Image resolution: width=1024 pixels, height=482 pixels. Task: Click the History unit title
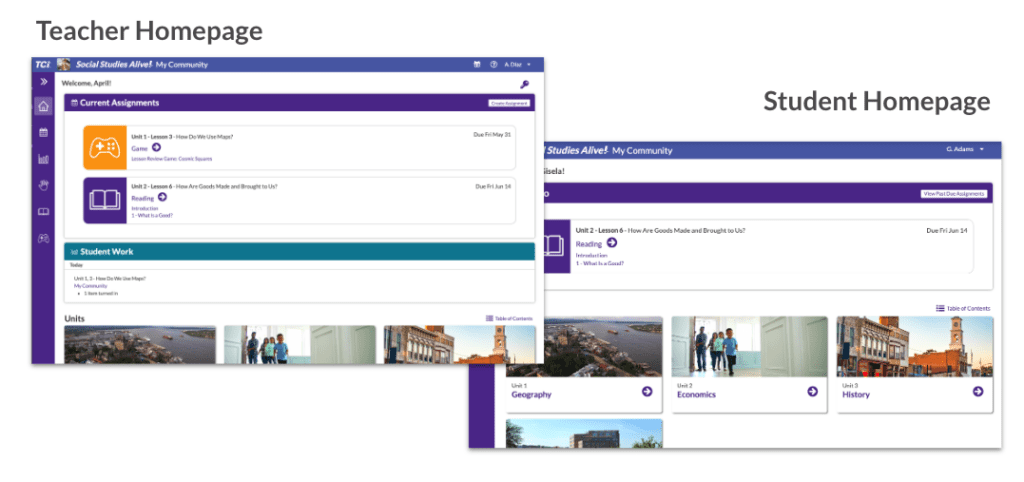click(x=856, y=395)
